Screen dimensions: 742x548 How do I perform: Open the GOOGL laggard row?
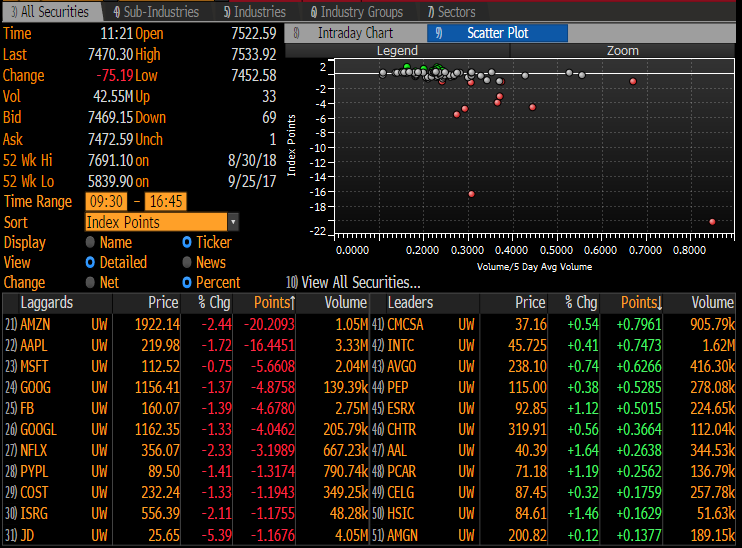186,430
